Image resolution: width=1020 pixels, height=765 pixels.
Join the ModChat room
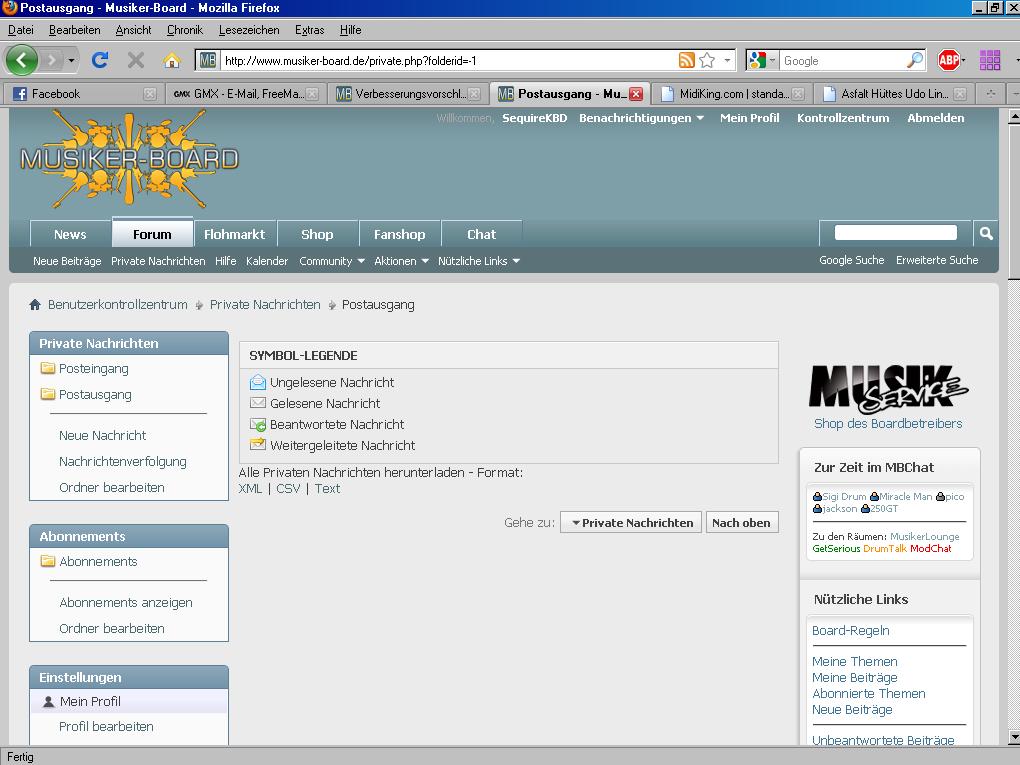point(930,548)
